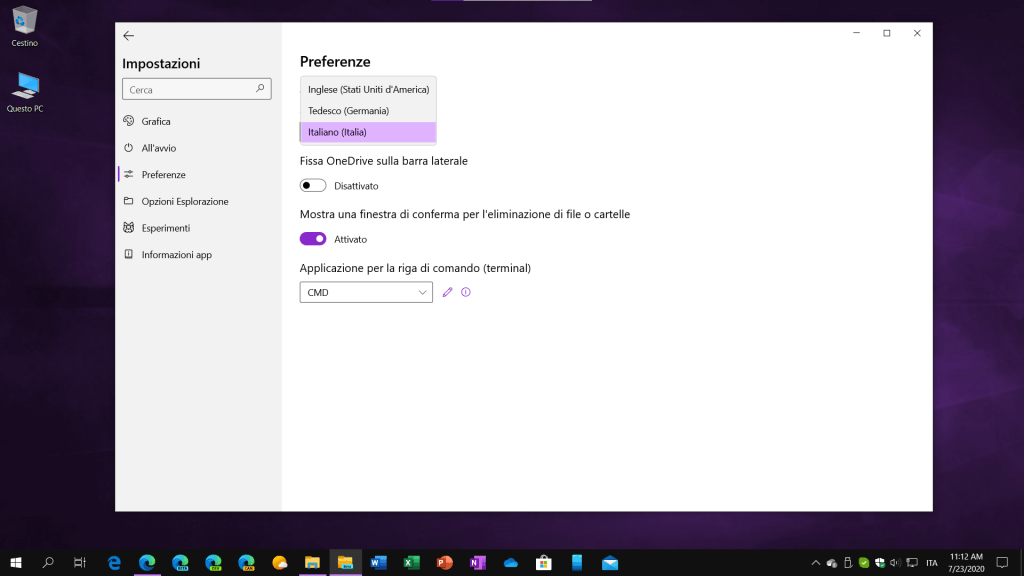Launch Excel from the taskbar
The height and width of the screenshot is (576, 1024).
point(411,563)
